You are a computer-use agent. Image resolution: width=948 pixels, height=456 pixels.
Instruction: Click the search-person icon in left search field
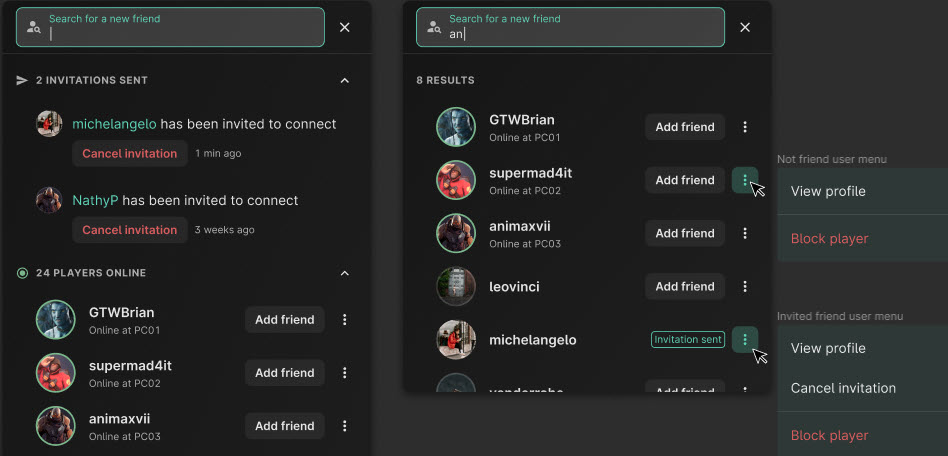click(34, 27)
